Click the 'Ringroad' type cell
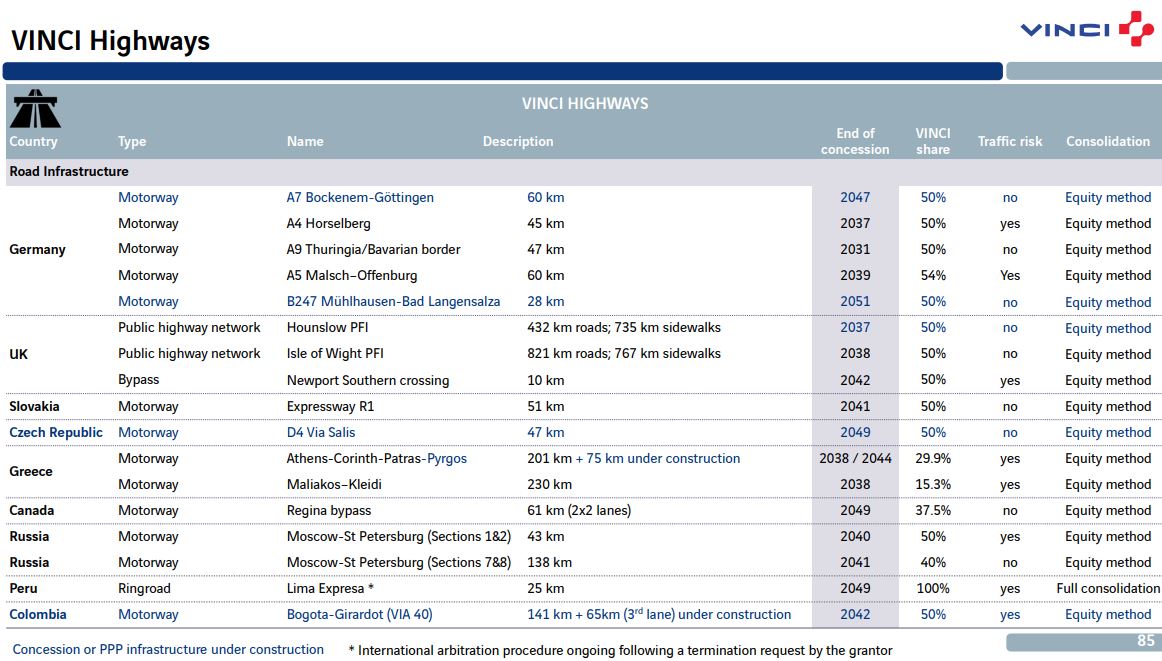Screen dimensions: 1162x661 (x=145, y=588)
